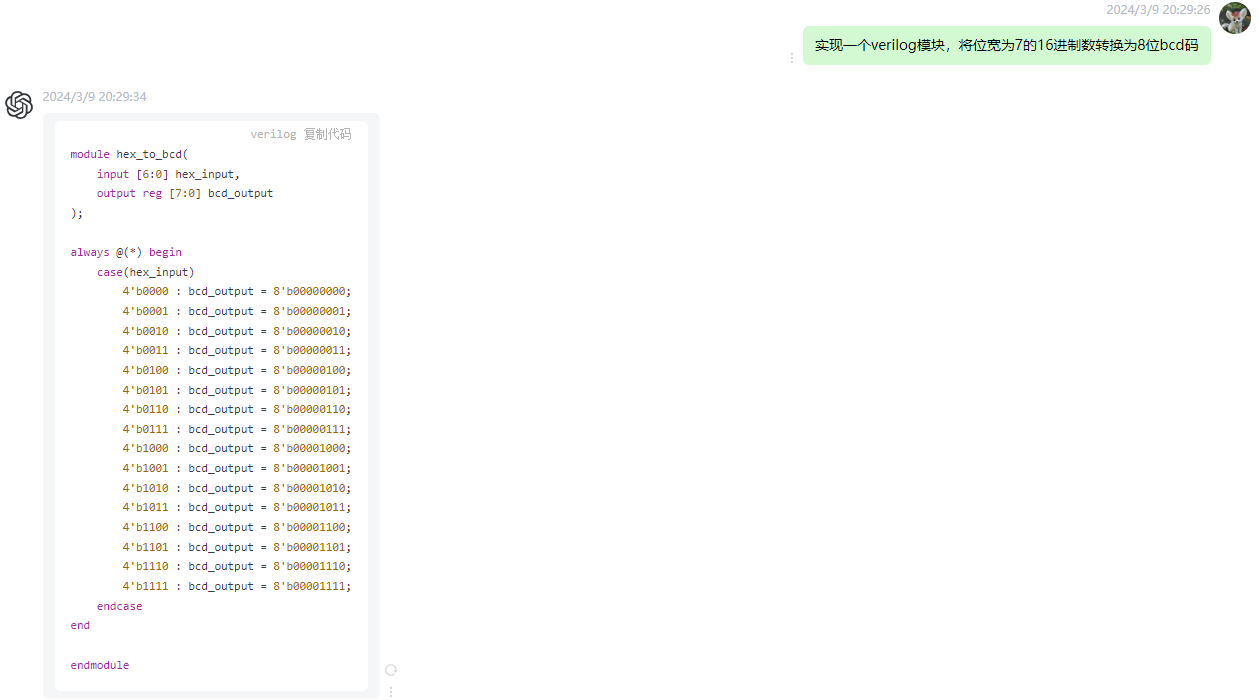Click the 'module hex_to_bcd(' code line

[x=129, y=154]
